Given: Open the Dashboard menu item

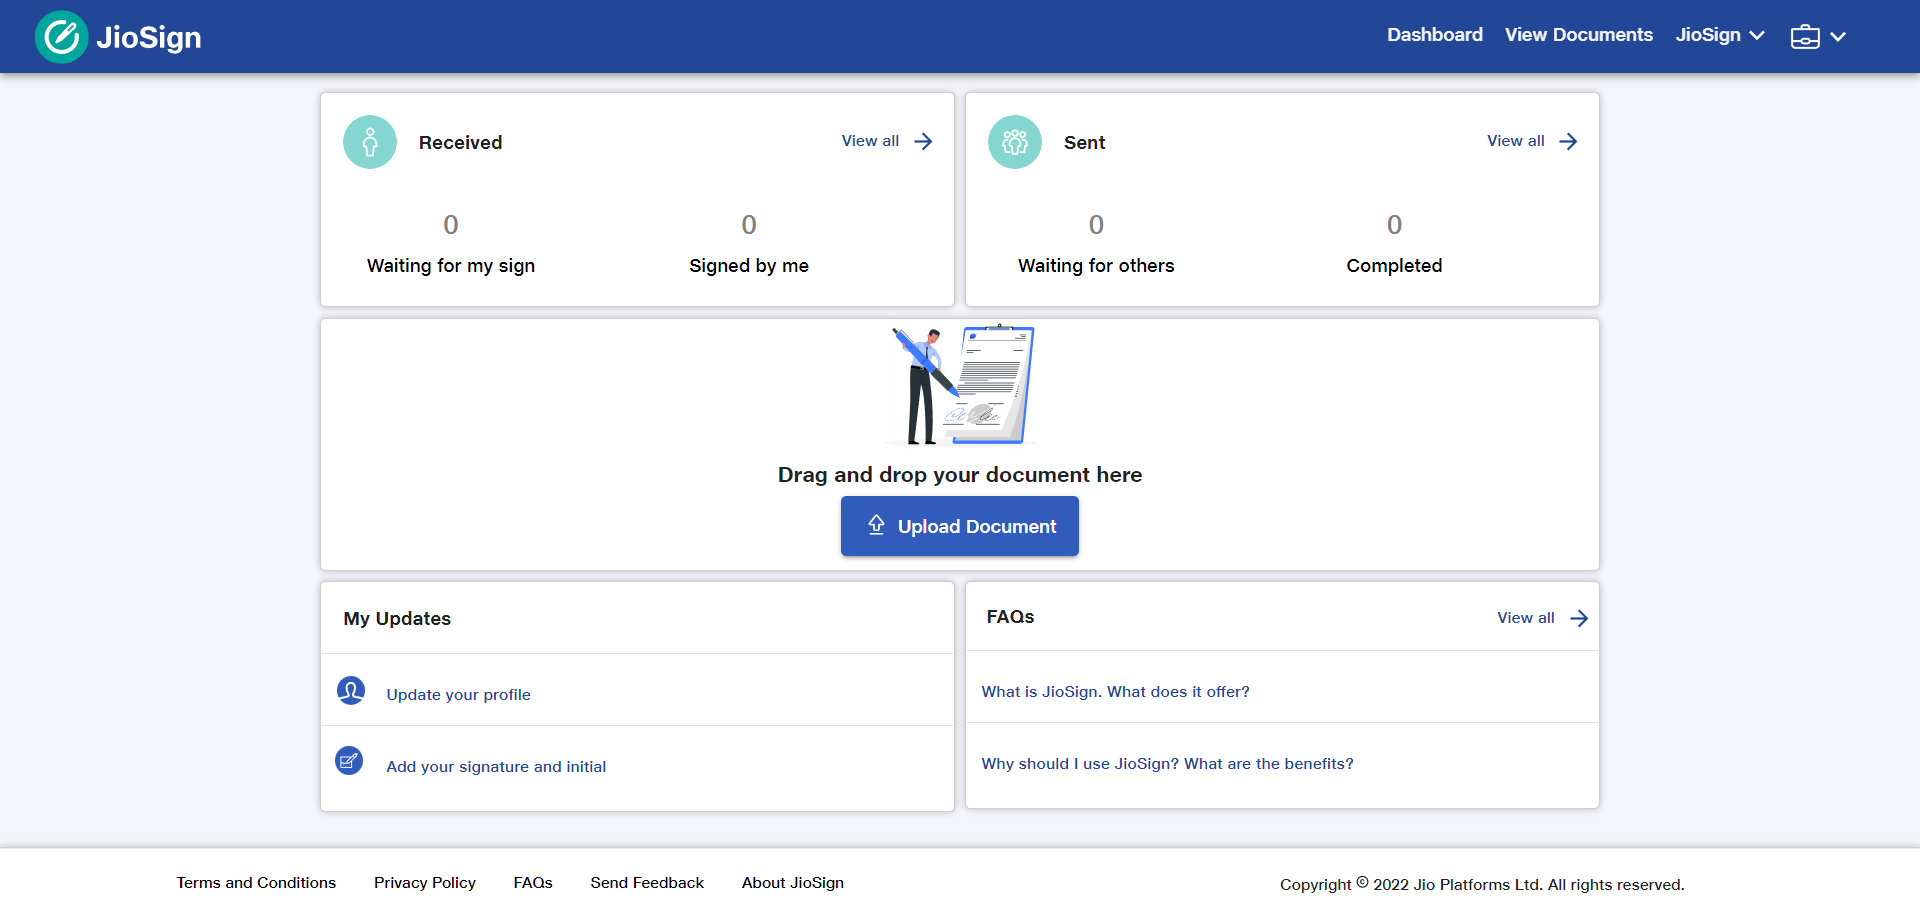Looking at the screenshot, I should pyautogui.click(x=1435, y=35).
